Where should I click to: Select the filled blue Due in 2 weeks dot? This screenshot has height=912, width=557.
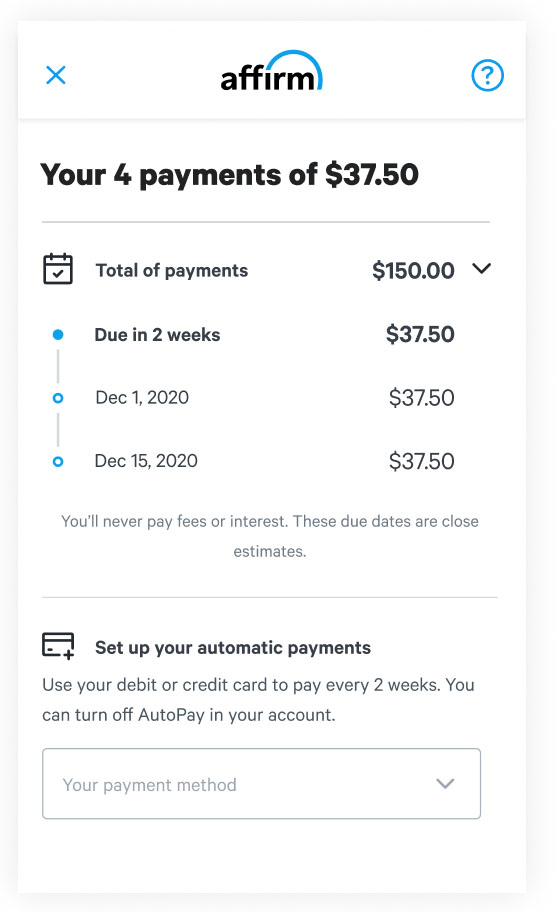coord(58,334)
